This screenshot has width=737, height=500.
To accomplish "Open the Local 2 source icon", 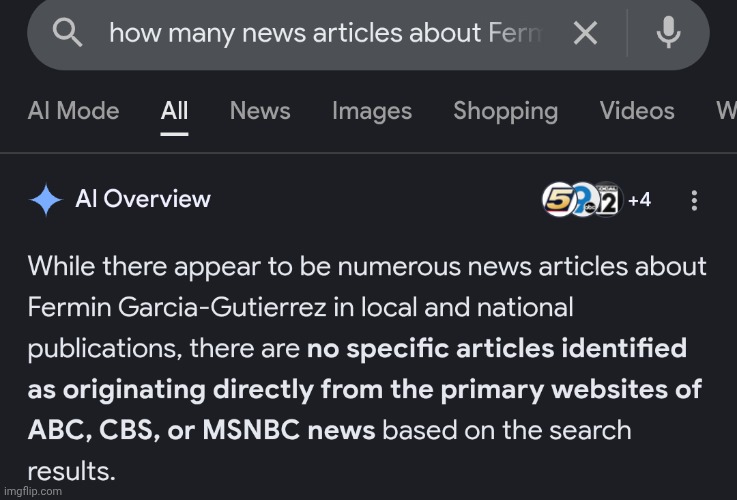I will pyautogui.click(x=608, y=200).
